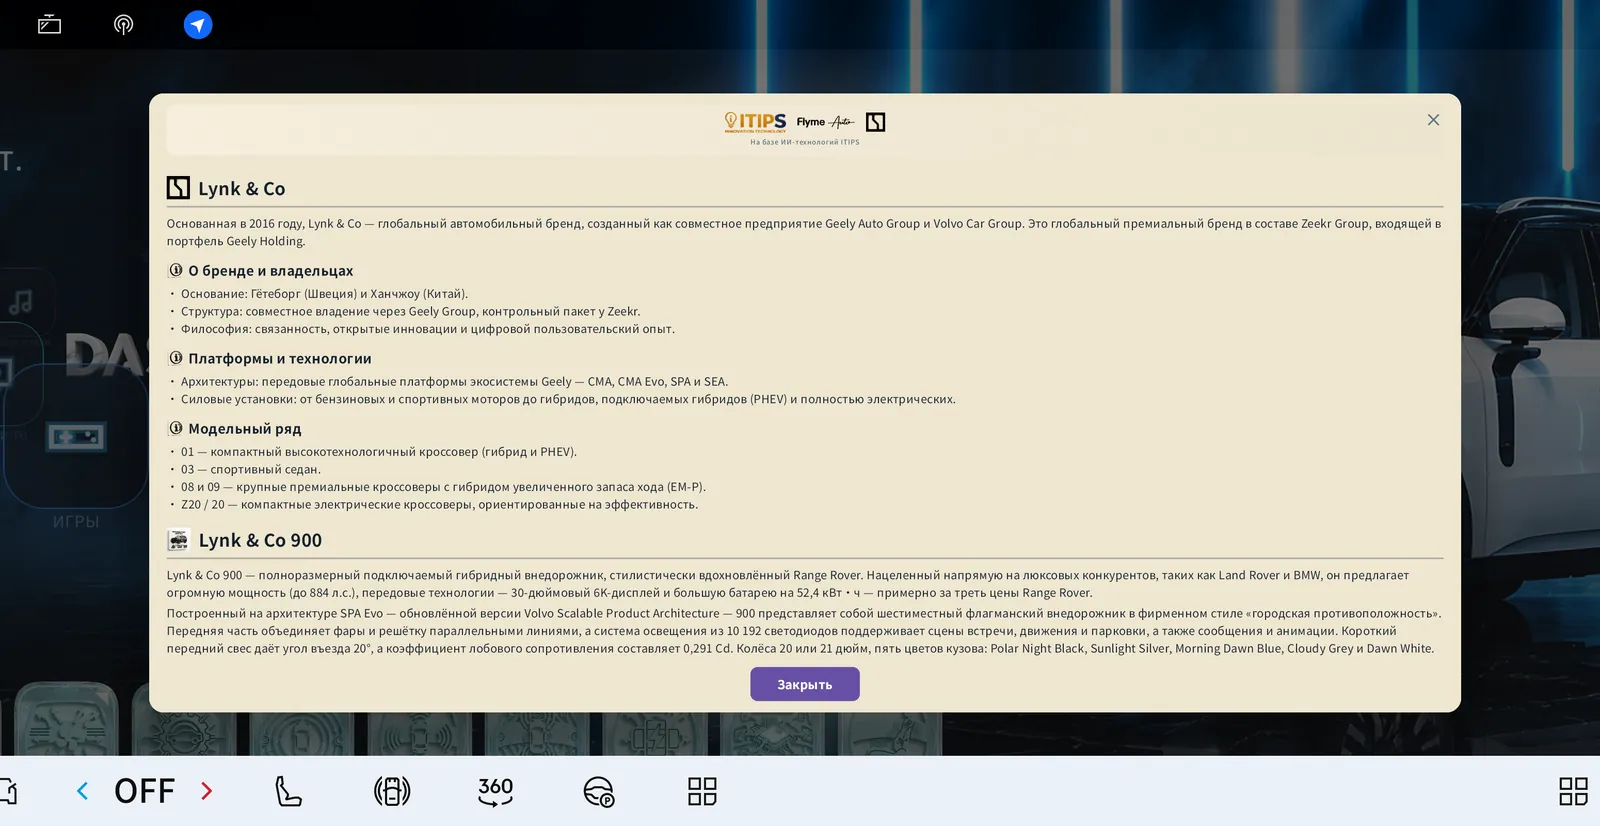
Task: Click the Lynk & Co 900 car thumbnail
Action: tap(178, 540)
